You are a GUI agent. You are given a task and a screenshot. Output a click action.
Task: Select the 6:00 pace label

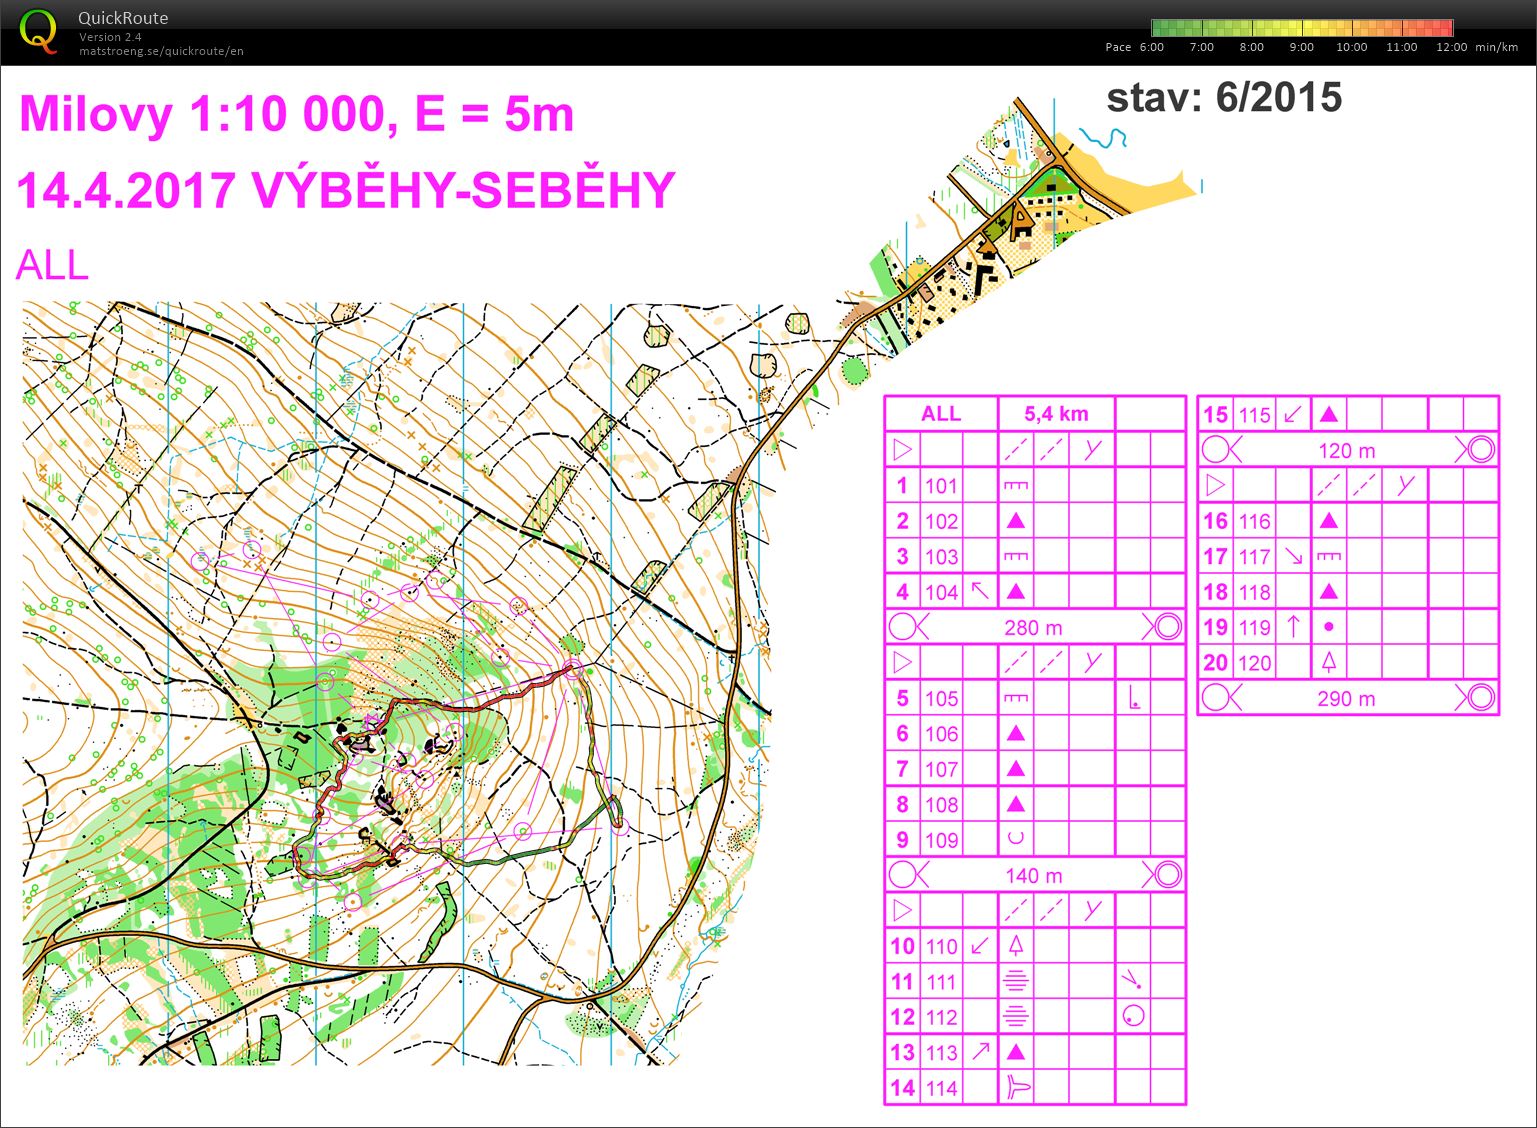click(1152, 47)
